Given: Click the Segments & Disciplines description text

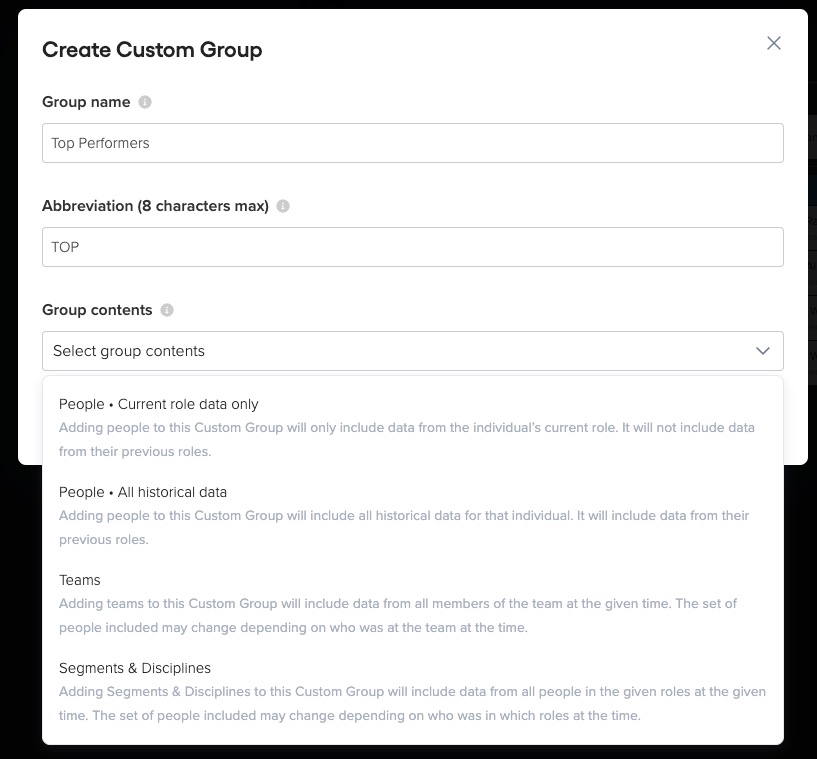Looking at the screenshot, I should coord(412,703).
